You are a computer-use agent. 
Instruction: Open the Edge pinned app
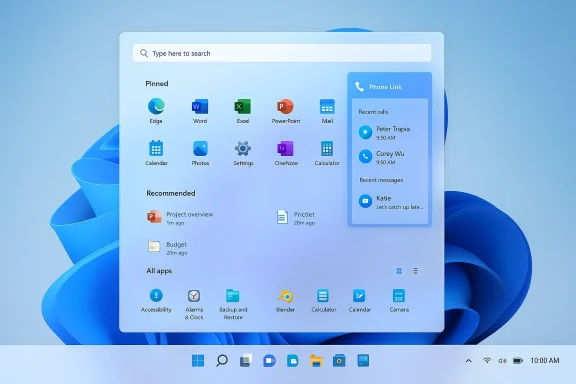pyautogui.click(x=156, y=111)
